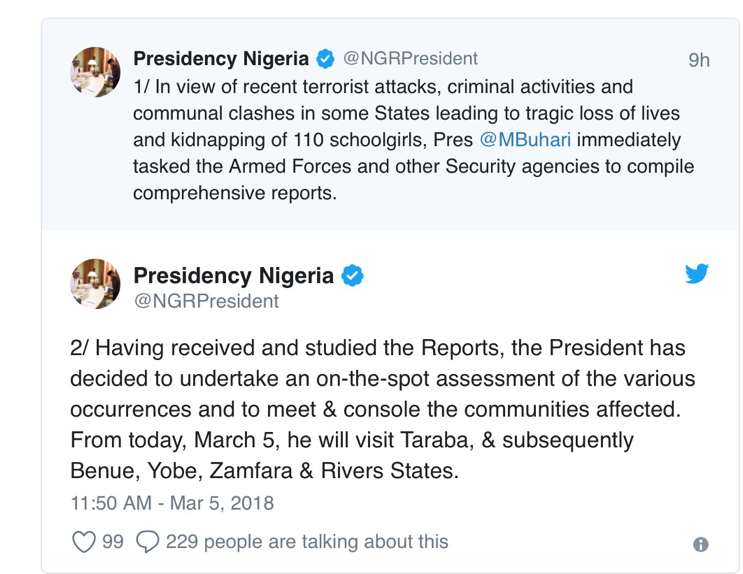Click the blue Twitter bird logo
The height and width of the screenshot is (574, 743).
697,273
